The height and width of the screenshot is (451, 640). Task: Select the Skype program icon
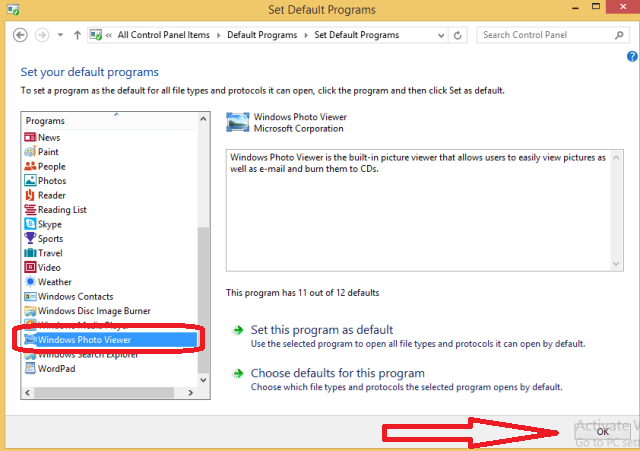tap(30, 224)
